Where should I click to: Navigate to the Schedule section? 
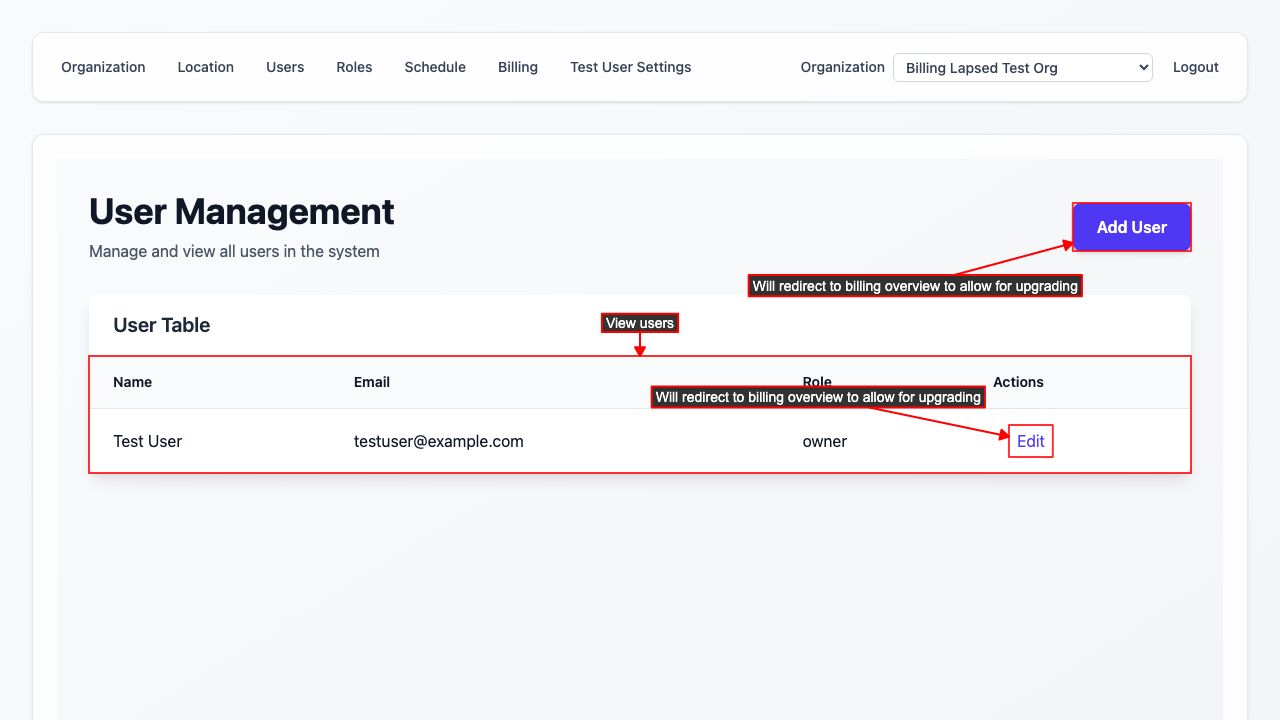[x=435, y=67]
